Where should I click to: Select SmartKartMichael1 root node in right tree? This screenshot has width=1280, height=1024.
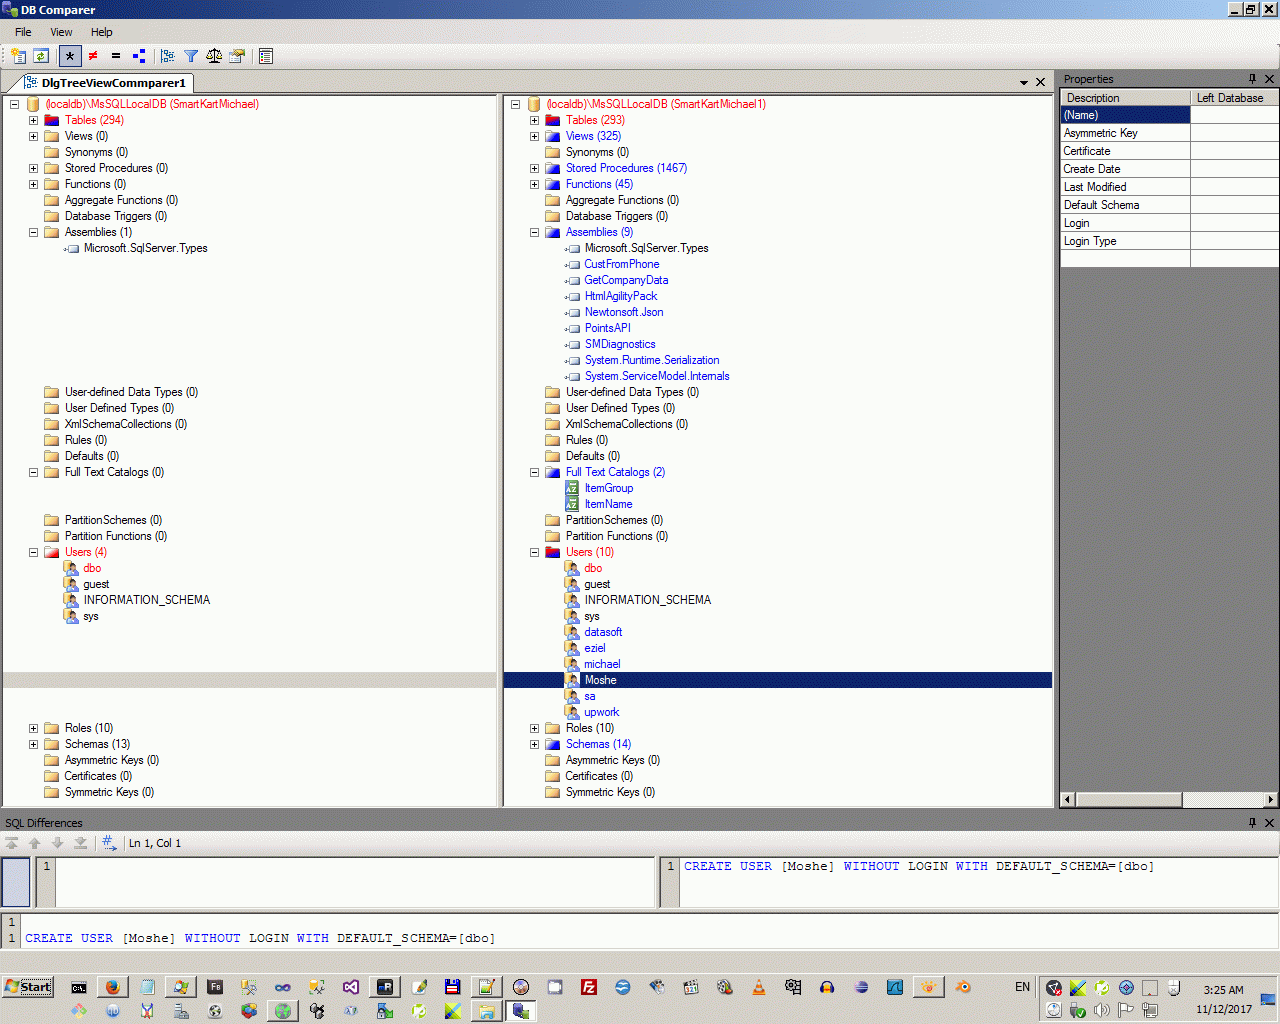click(656, 104)
